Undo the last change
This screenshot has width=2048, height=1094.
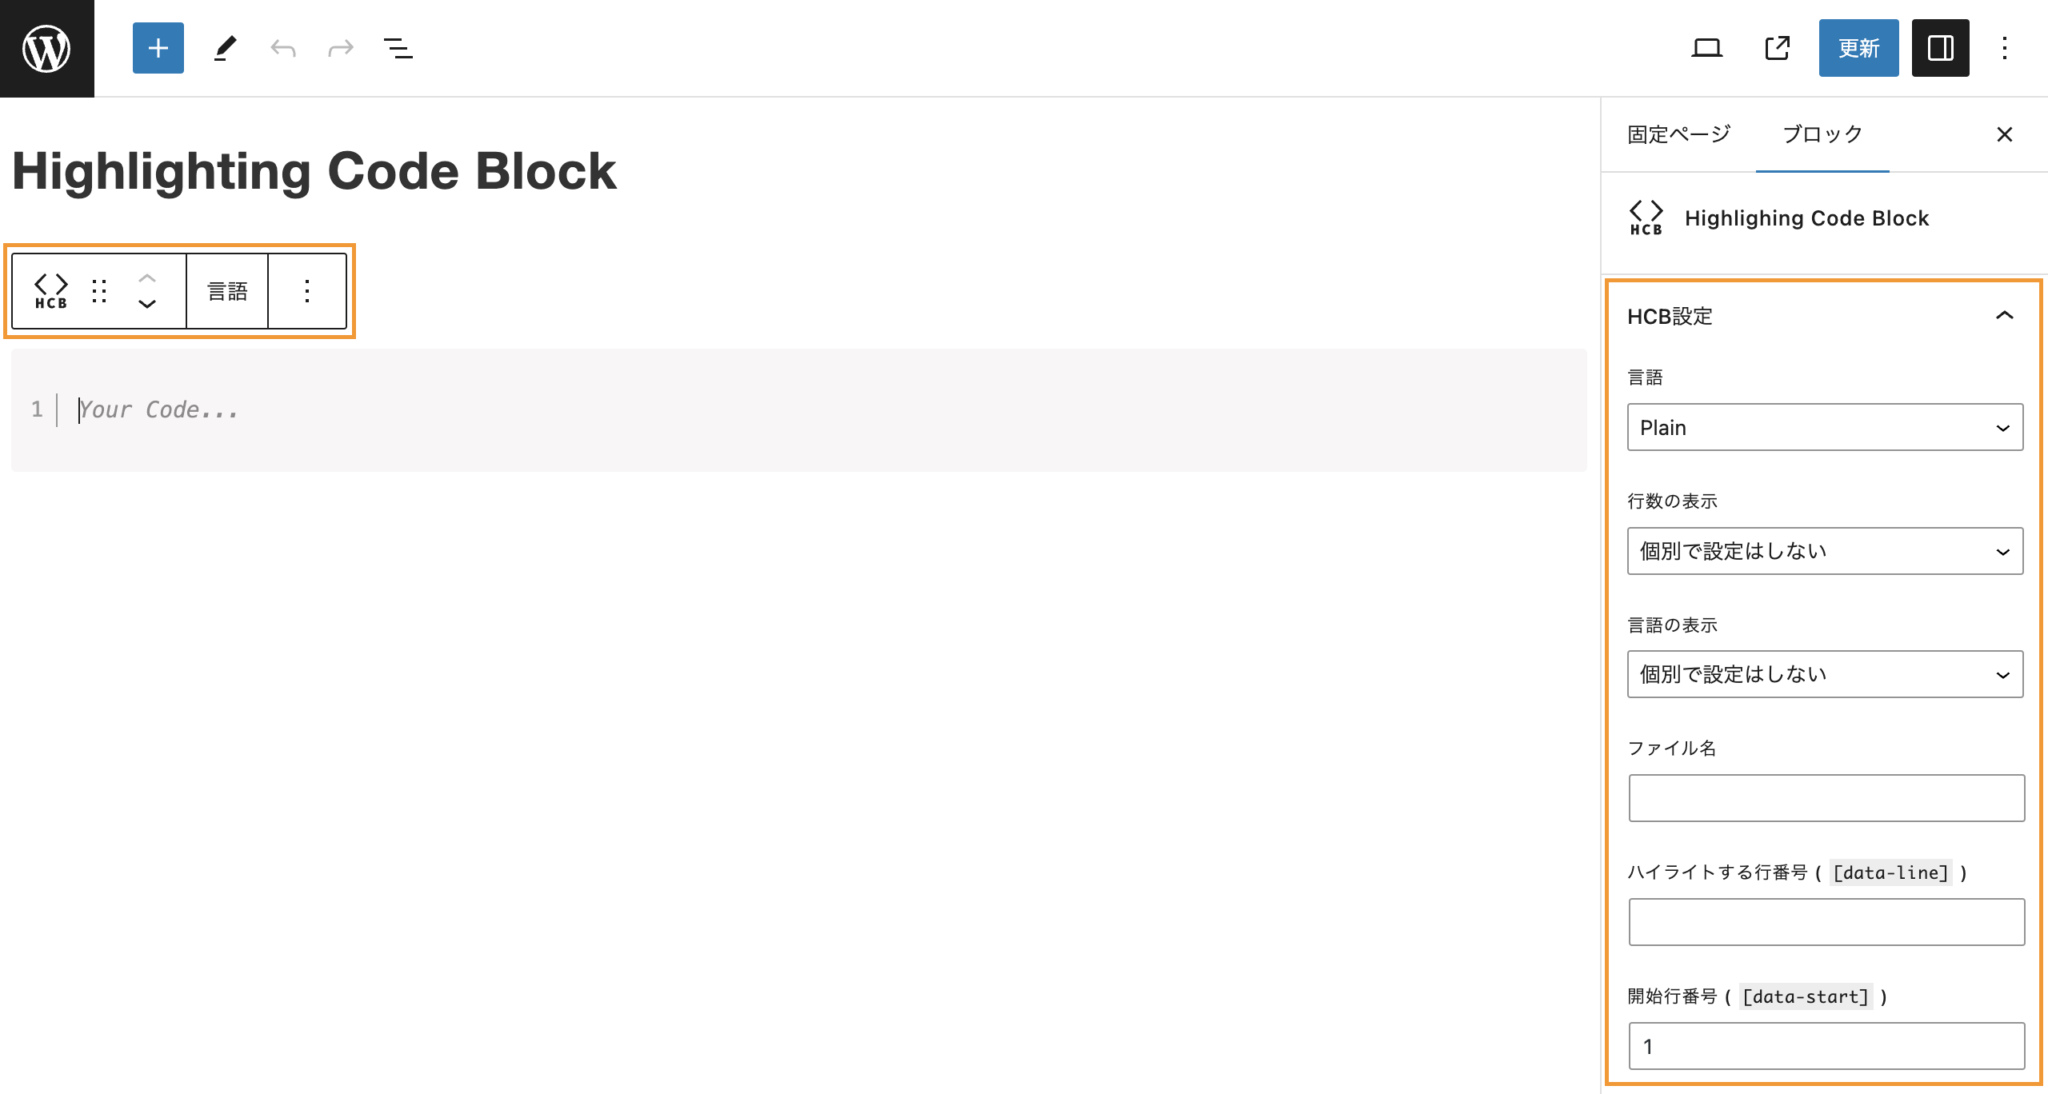[x=282, y=47]
